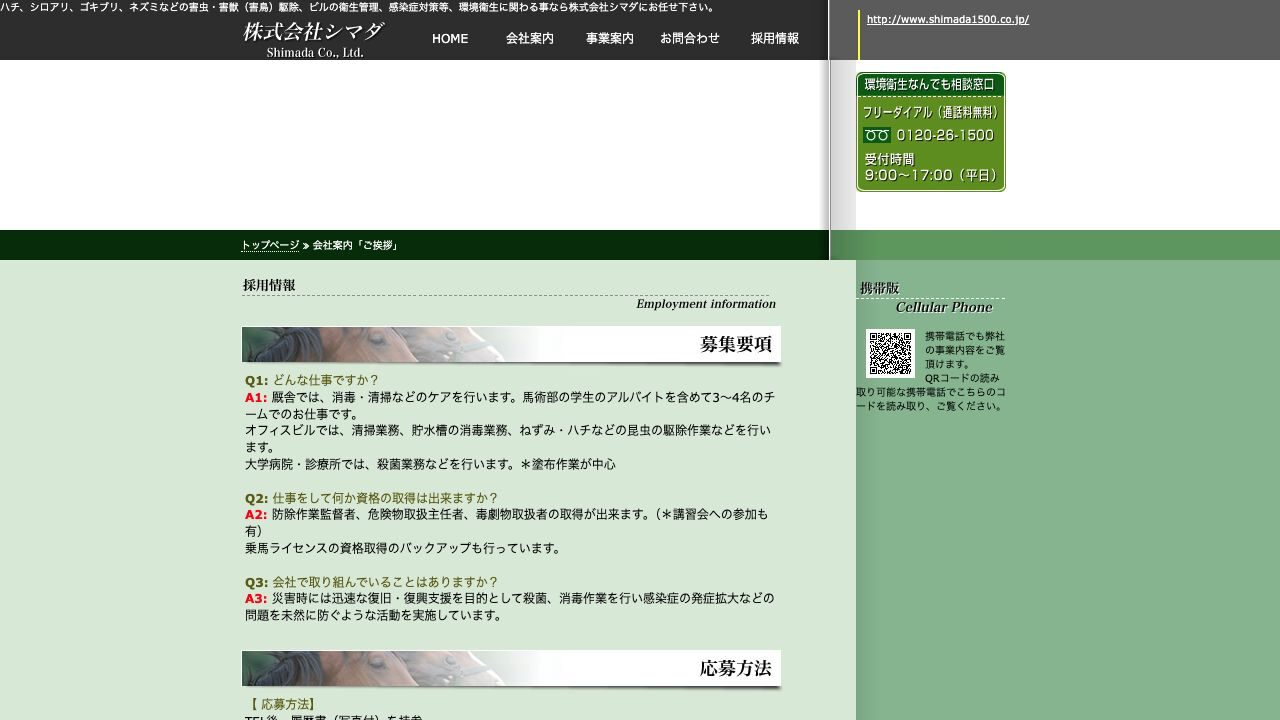Click the A3: answer label
The image size is (1280, 720).
coord(256,598)
